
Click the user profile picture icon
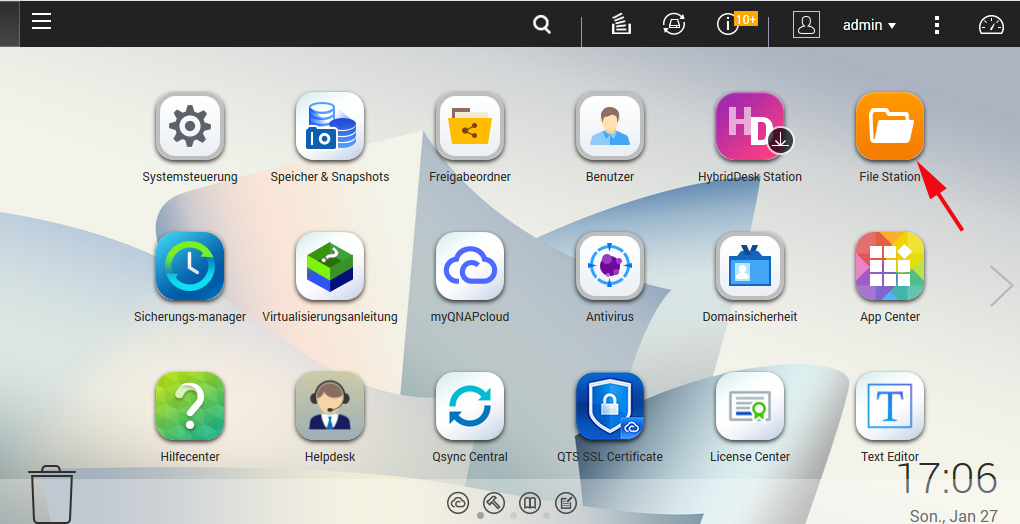(x=806, y=25)
